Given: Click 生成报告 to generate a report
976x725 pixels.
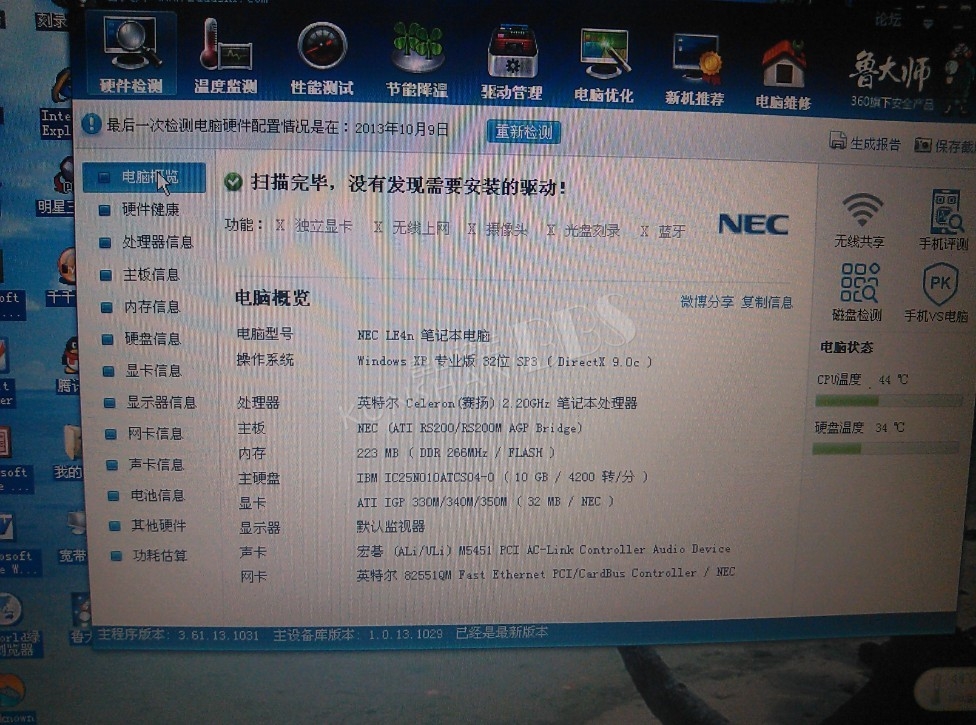Looking at the screenshot, I should (865, 143).
